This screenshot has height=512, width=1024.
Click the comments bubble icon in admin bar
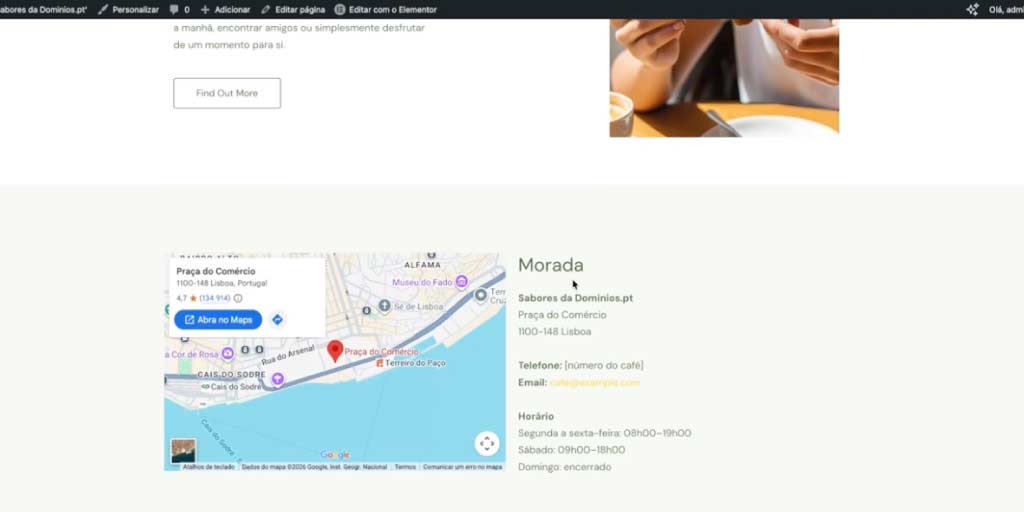tap(174, 9)
